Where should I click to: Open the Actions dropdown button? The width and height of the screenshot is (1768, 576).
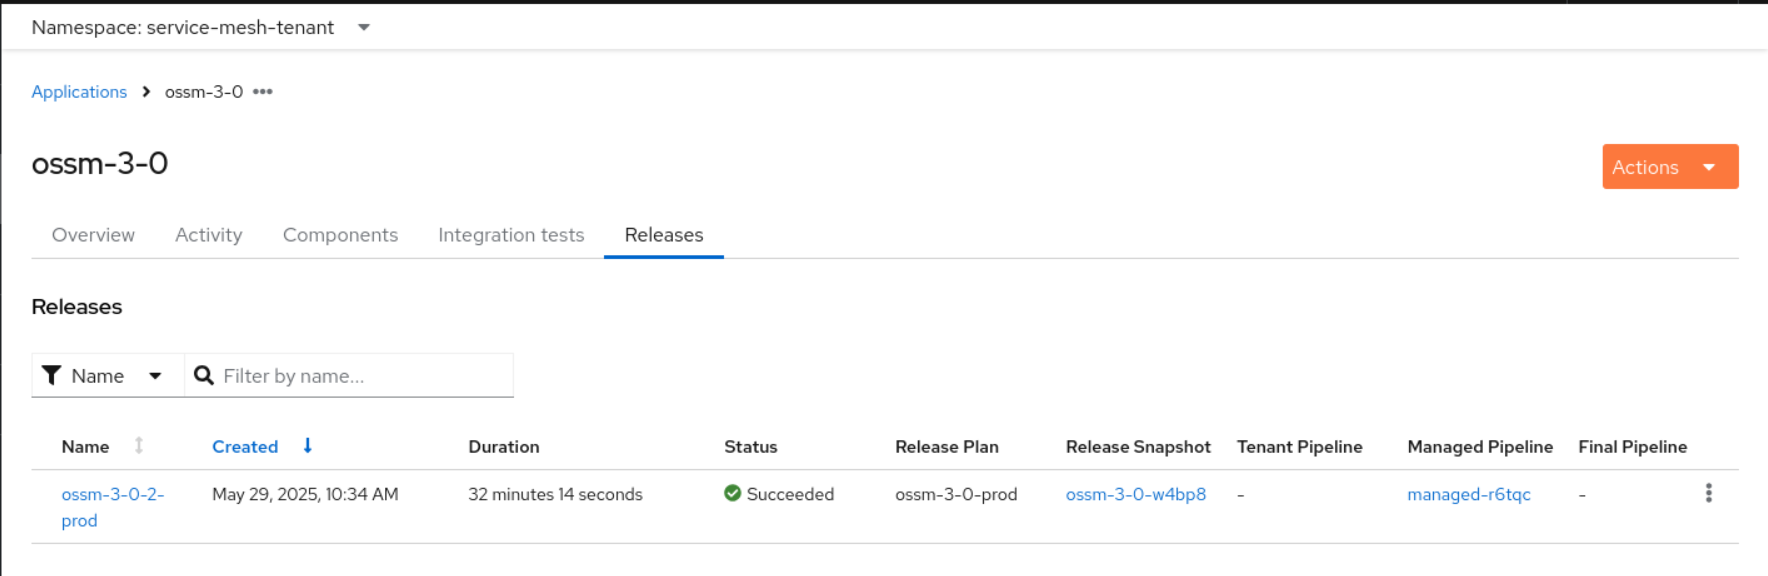1669,167
